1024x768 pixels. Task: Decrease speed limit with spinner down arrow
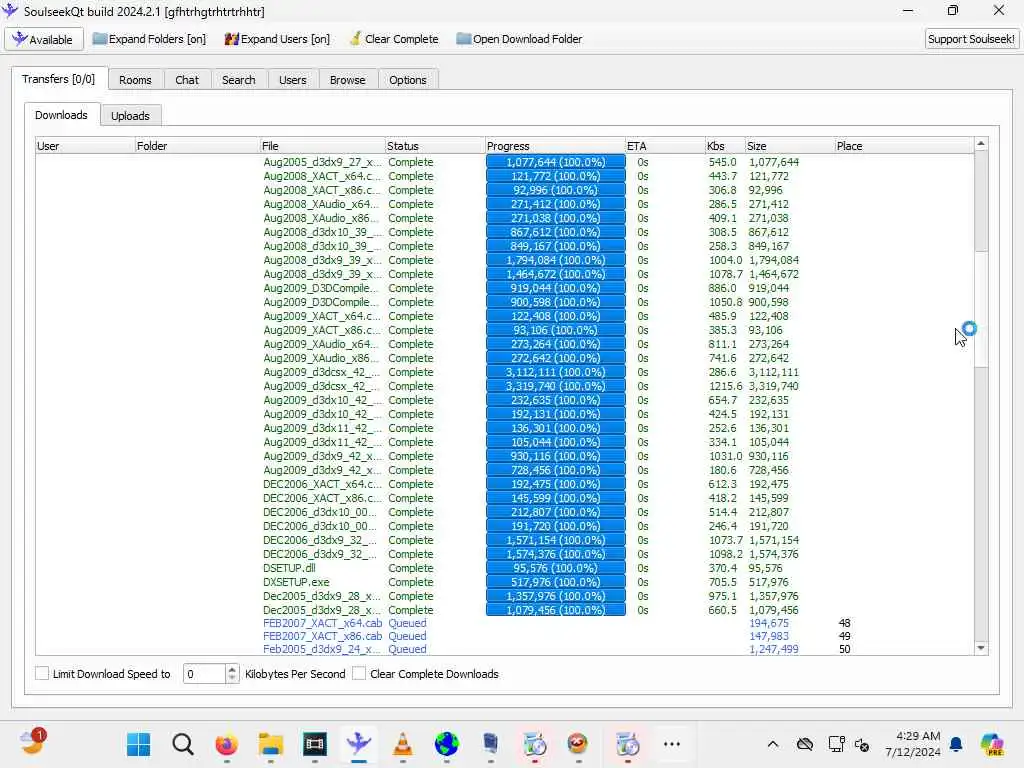tap(232, 679)
